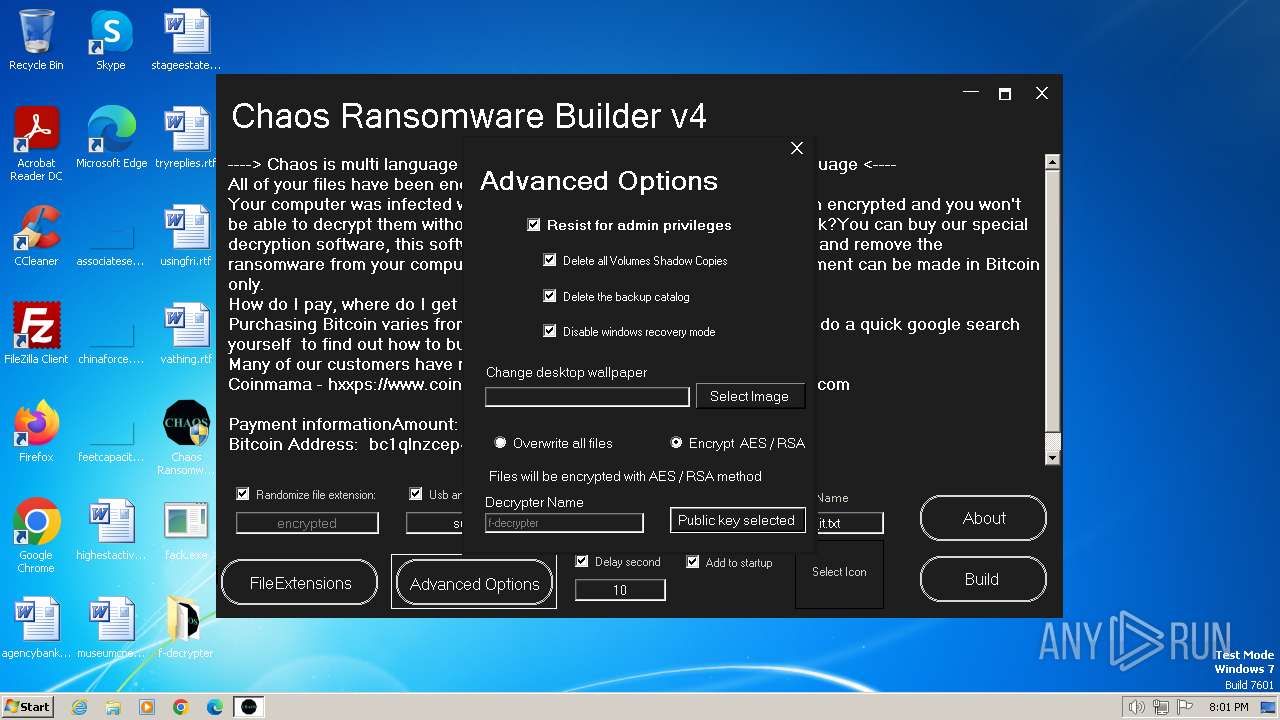Open Internet Explorer from the taskbar

click(x=79, y=707)
